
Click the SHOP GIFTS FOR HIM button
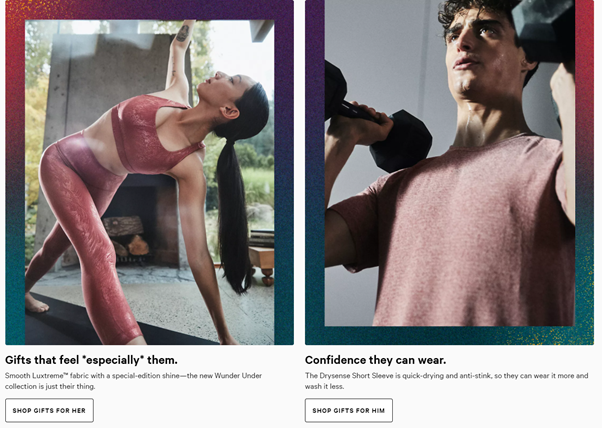pos(349,410)
